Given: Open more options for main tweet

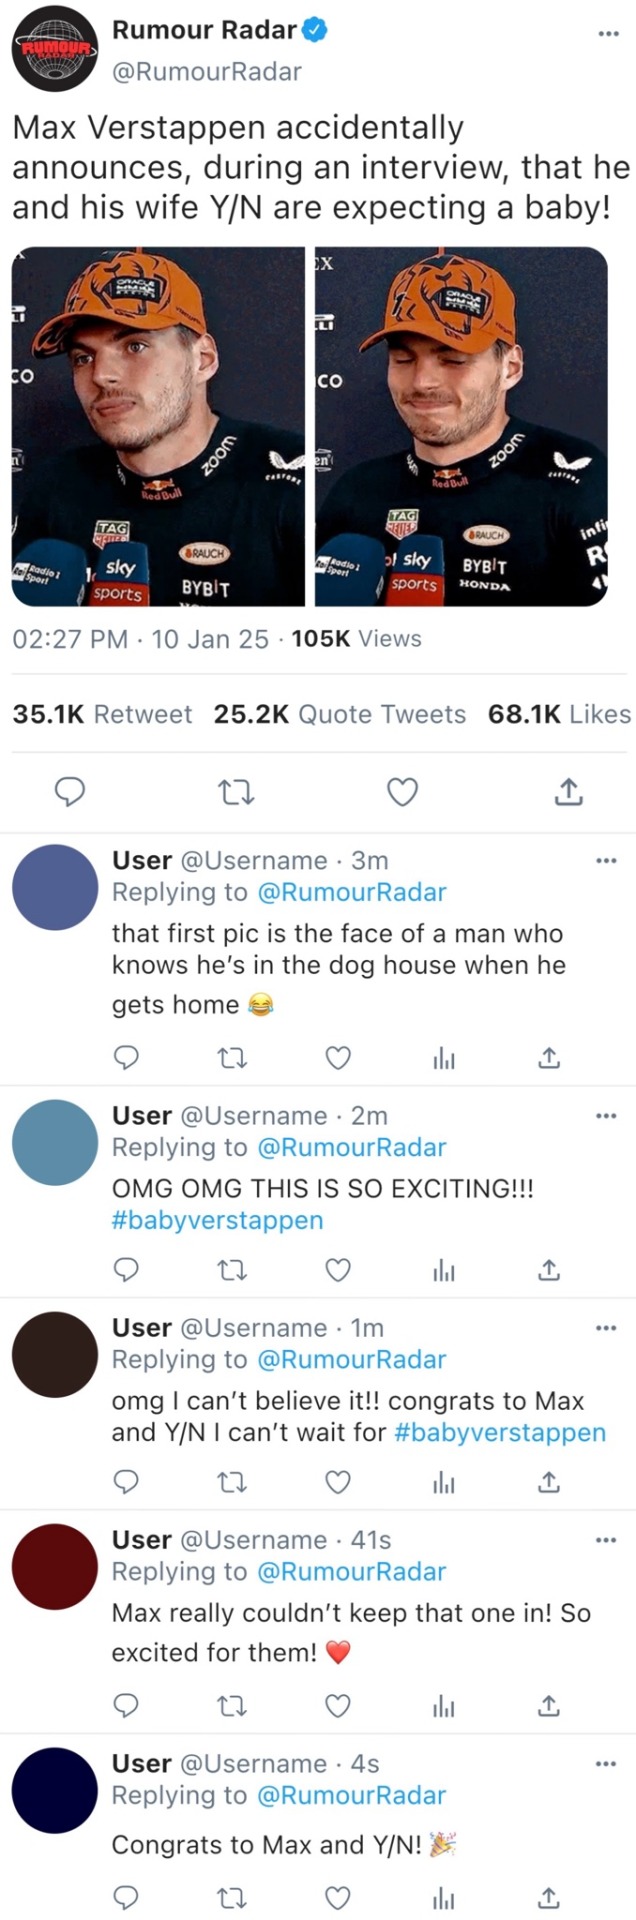Looking at the screenshot, I should point(608,34).
